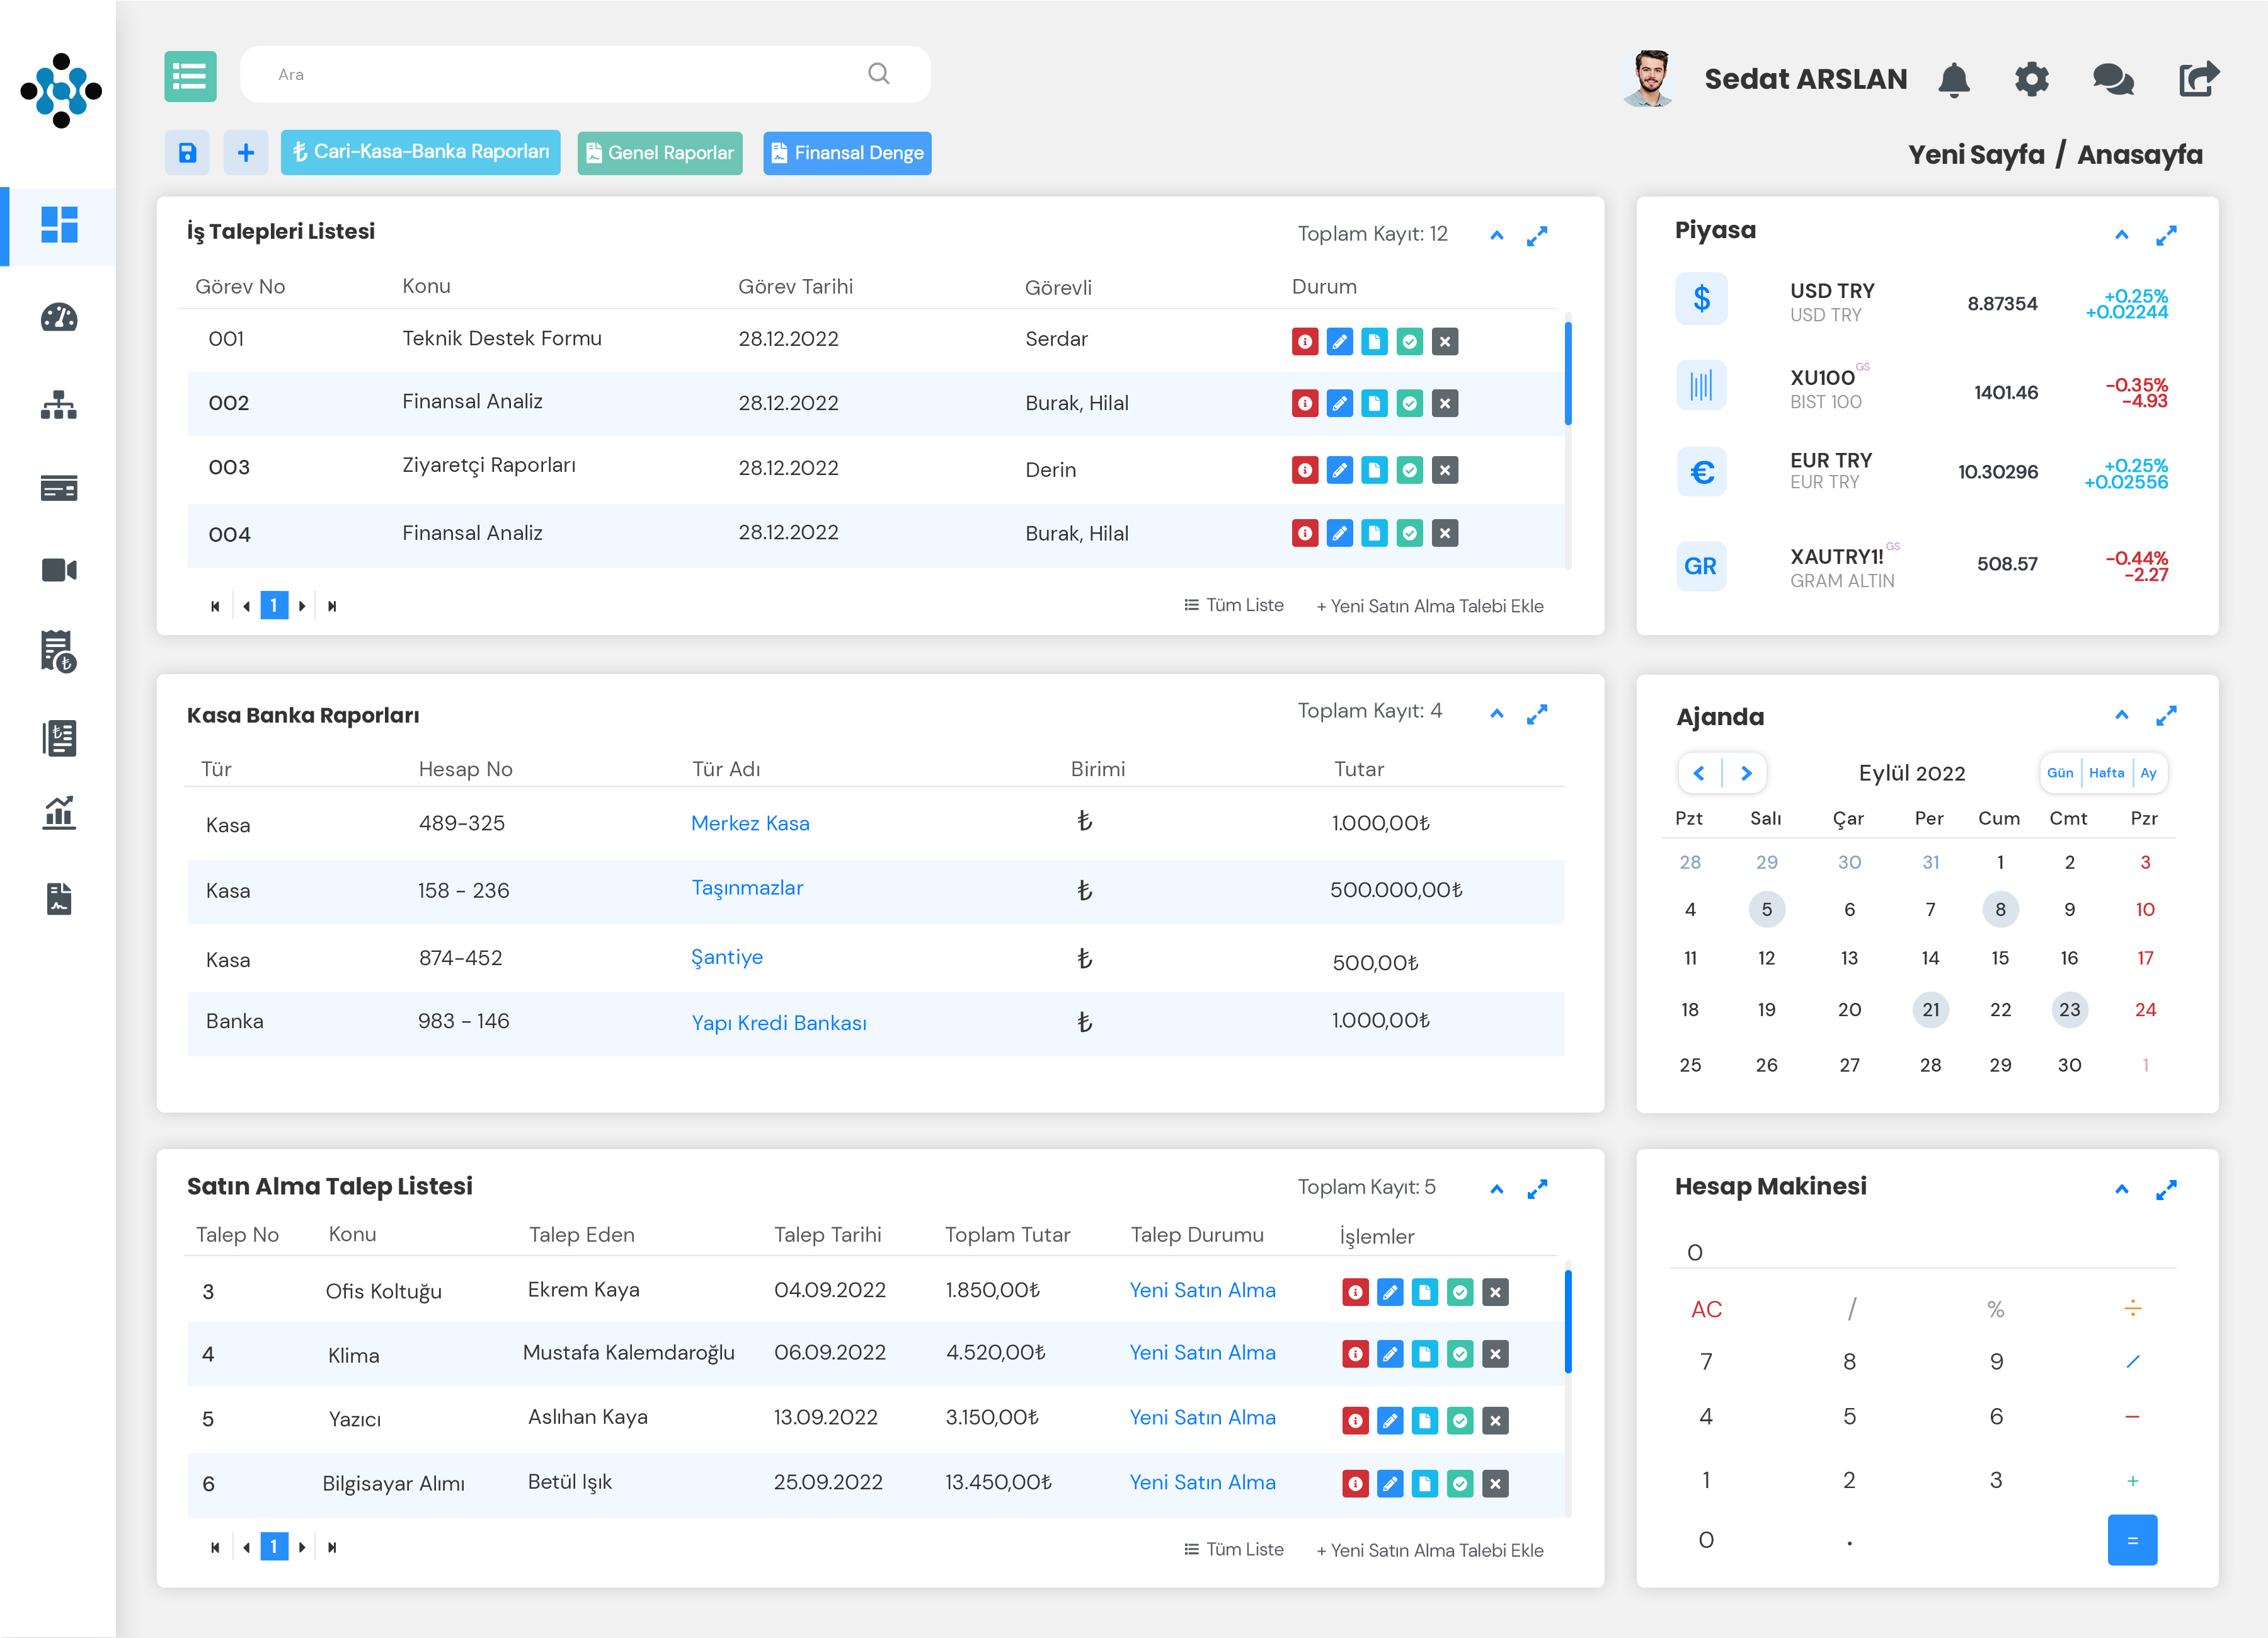Collapse the İş Talepleri Listesi panel
Viewport: 2268px width, 1638px height.
point(1496,236)
